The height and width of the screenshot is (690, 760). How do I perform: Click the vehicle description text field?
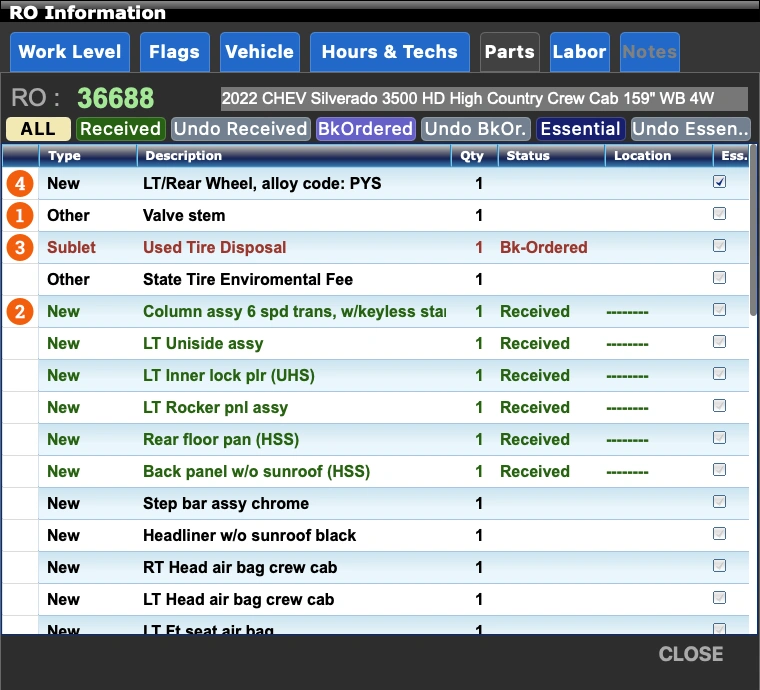(483, 99)
